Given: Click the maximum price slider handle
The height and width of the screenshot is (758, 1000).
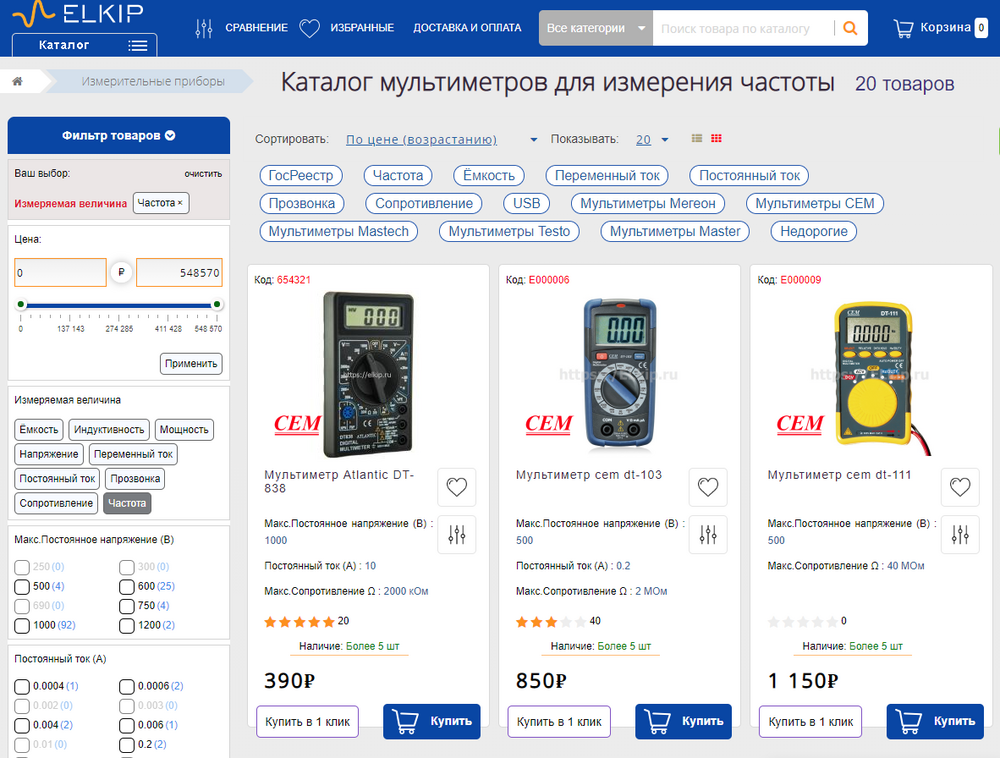Looking at the screenshot, I should click(216, 306).
